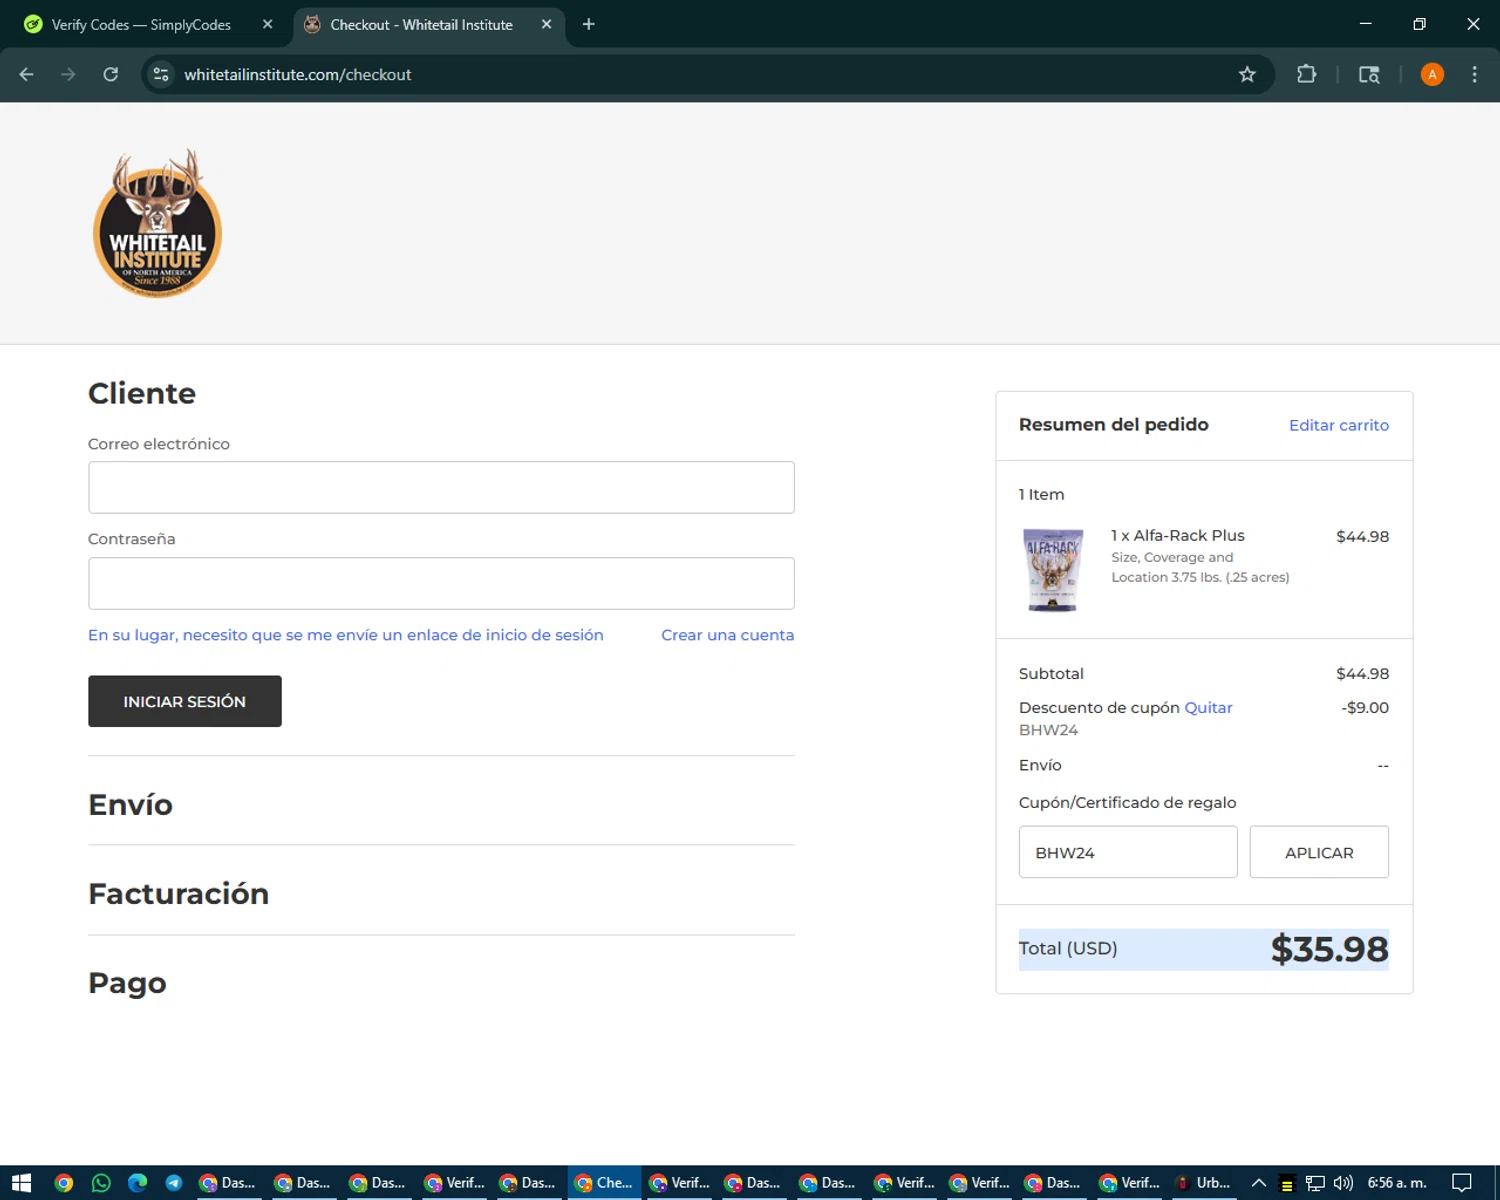Click the address bar URL
The width and height of the screenshot is (1500, 1200).
pyautogui.click(x=297, y=74)
